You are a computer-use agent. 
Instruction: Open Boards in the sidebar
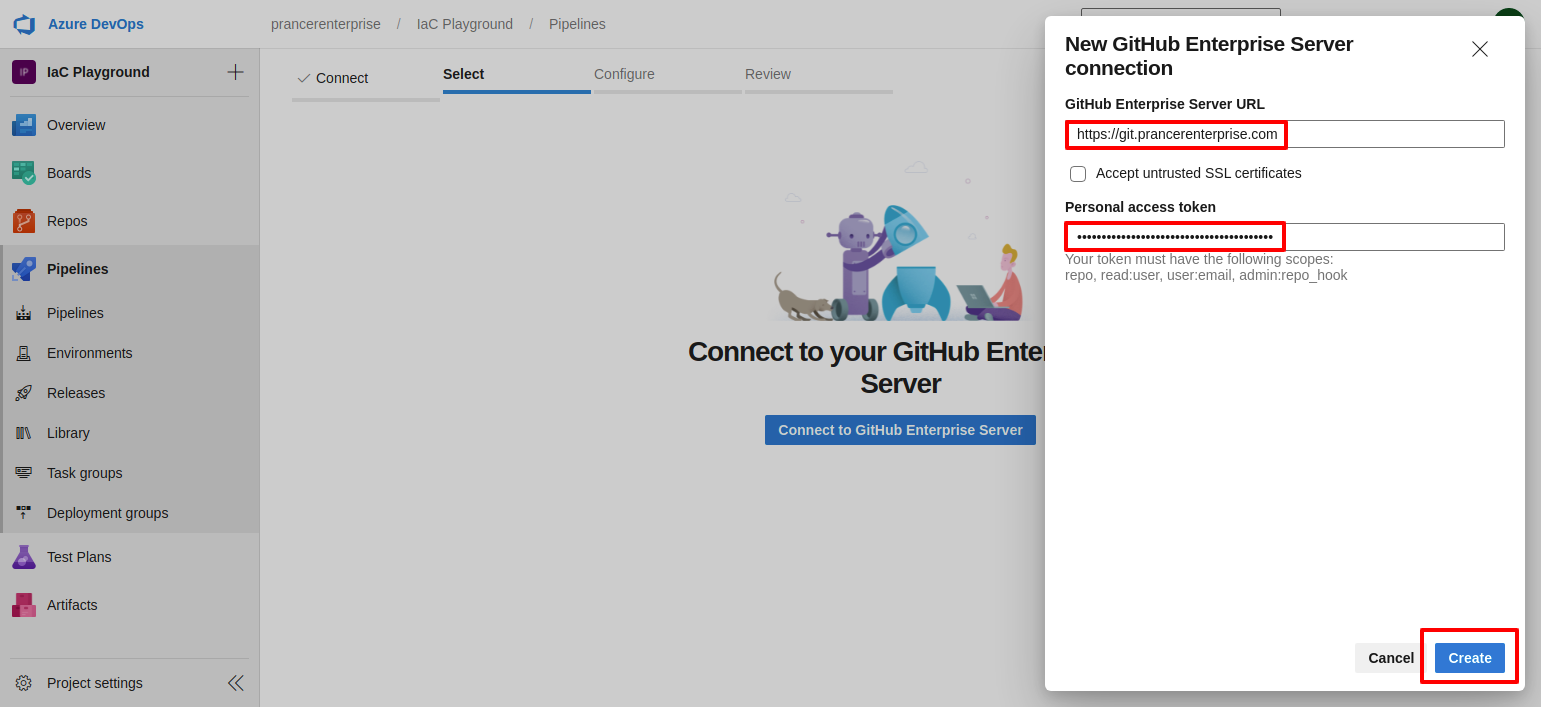(x=69, y=173)
